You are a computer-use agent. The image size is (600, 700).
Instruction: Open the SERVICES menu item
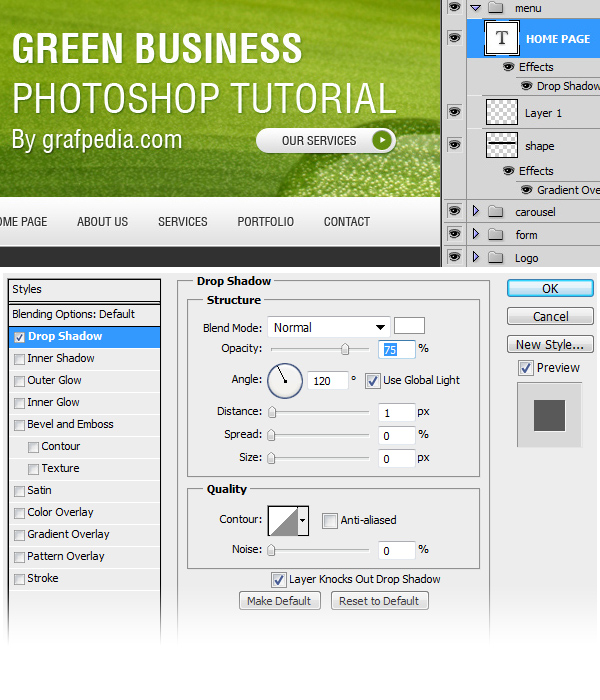click(183, 222)
